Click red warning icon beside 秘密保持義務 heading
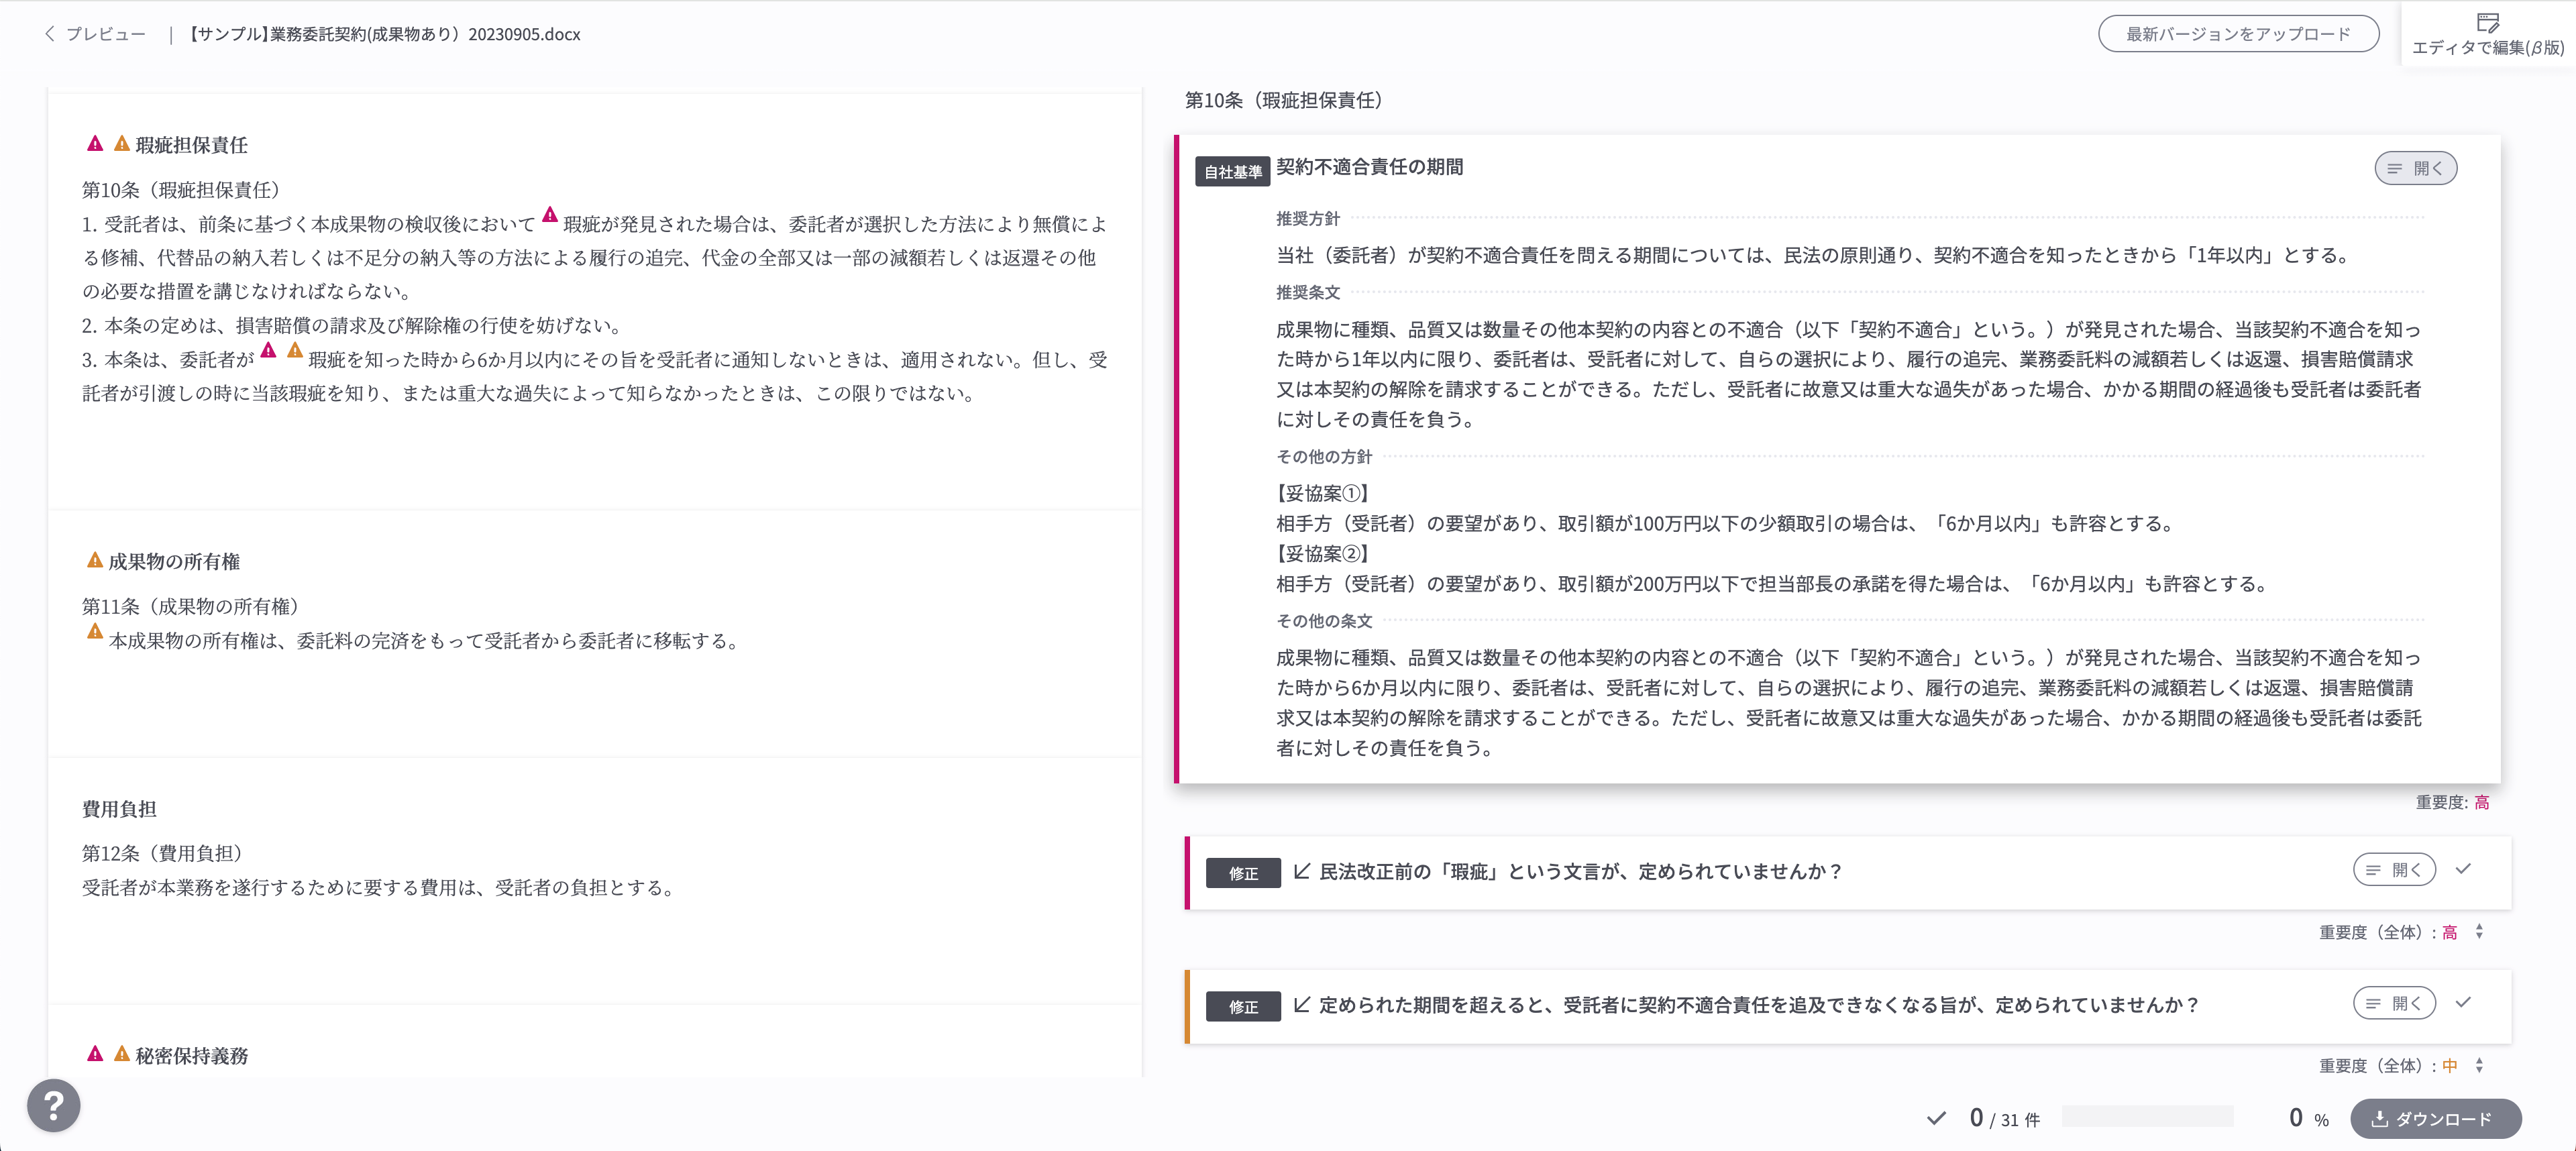Screen dimensions: 2576x1151 point(95,1054)
